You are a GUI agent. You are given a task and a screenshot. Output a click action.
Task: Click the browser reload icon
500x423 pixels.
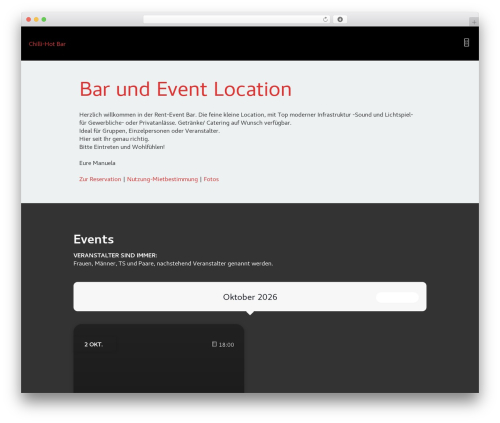pyautogui.click(x=325, y=19)
